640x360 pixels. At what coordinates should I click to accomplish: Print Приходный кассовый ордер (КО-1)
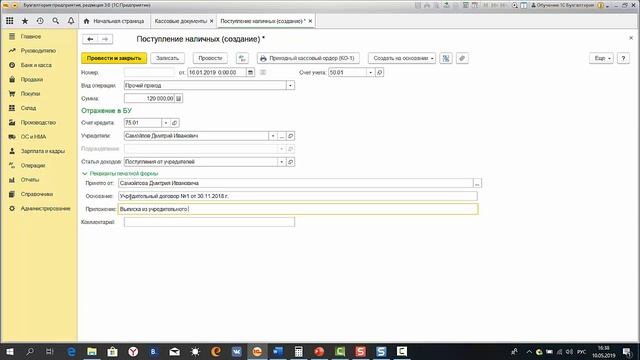coord(308,58)
